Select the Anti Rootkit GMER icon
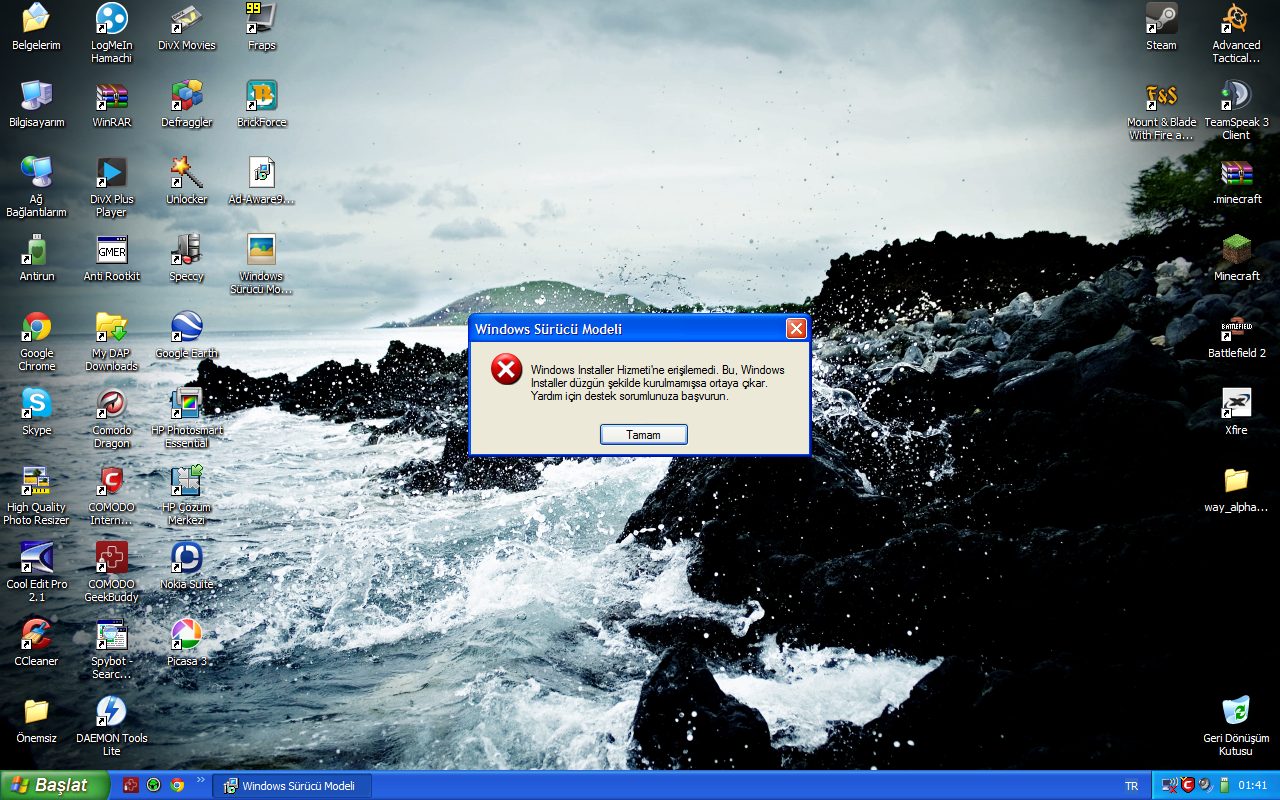1280x800 pixels. (111, 258)
